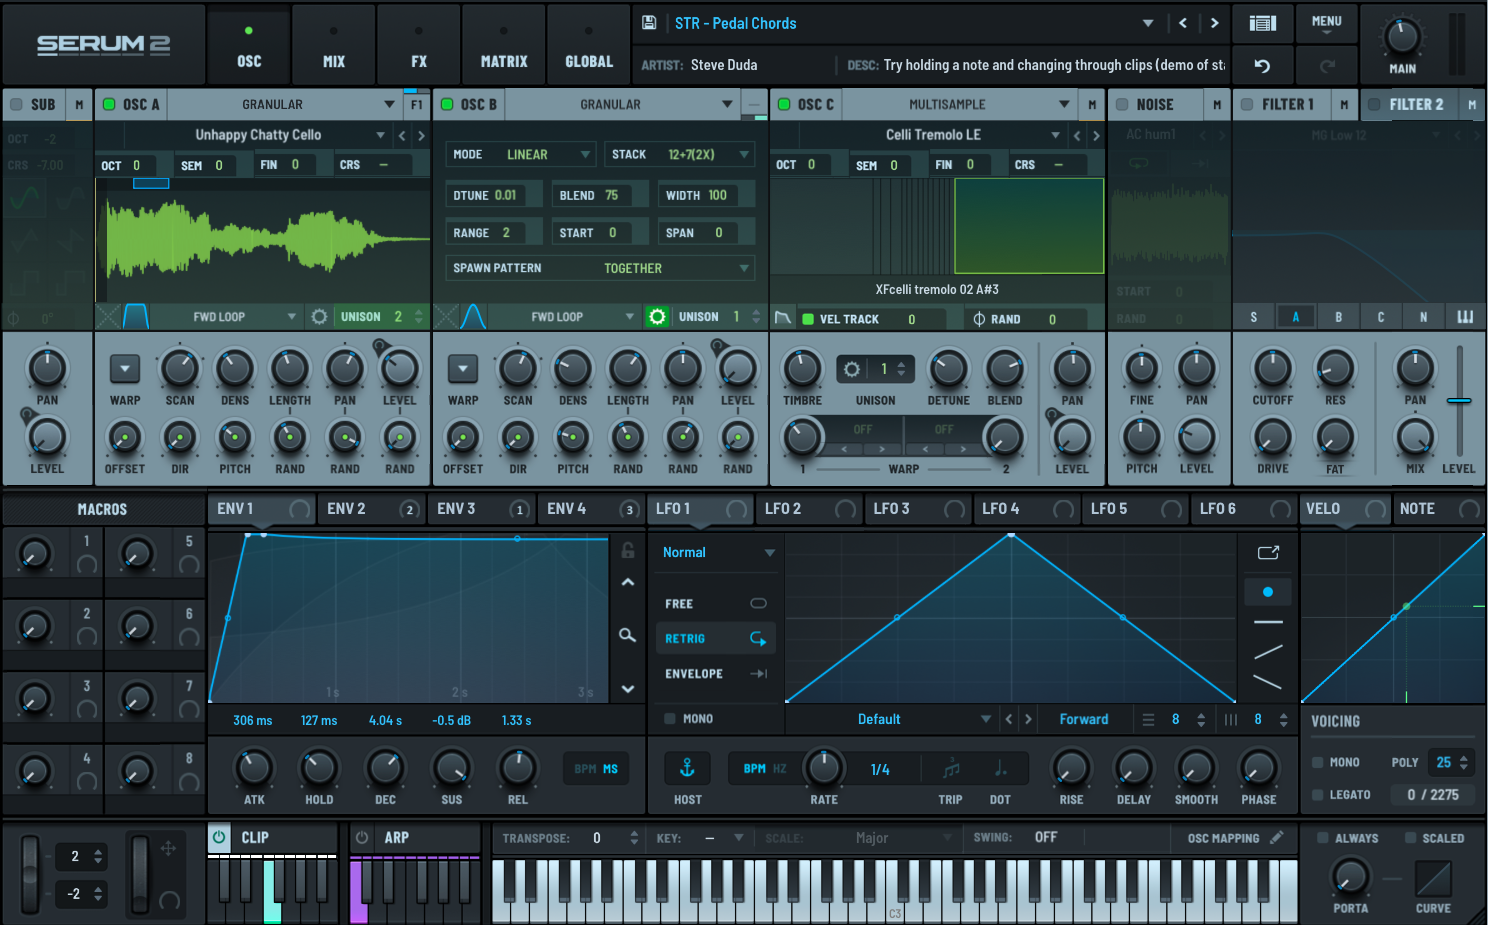The width and height of the screenshot is (1488, 925).
Task: Click the LFO RETRIG mode button
Action: 714,638
